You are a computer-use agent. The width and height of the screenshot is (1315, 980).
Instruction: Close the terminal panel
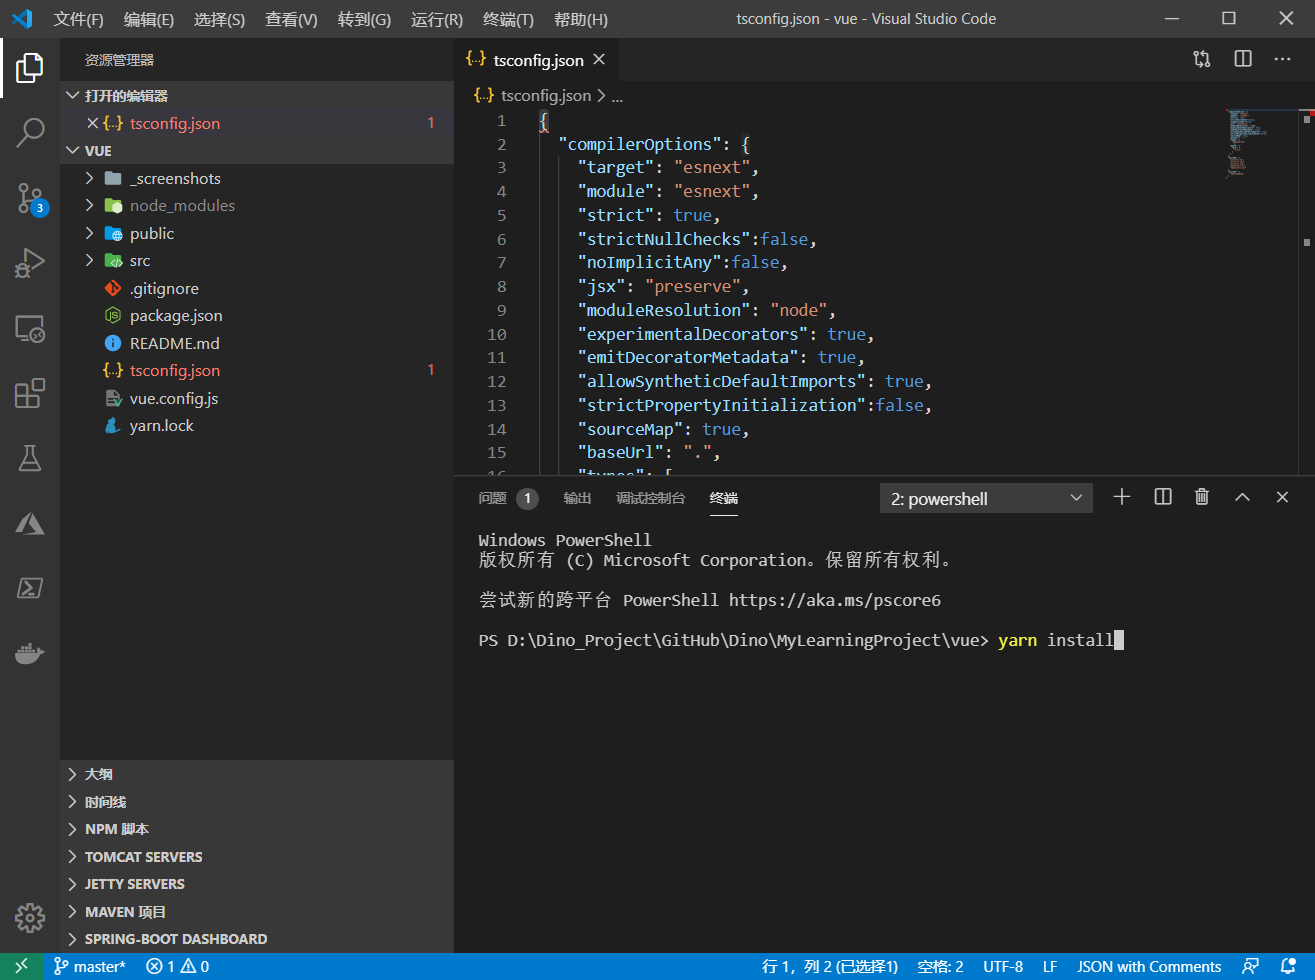[x=1283, y=497]
